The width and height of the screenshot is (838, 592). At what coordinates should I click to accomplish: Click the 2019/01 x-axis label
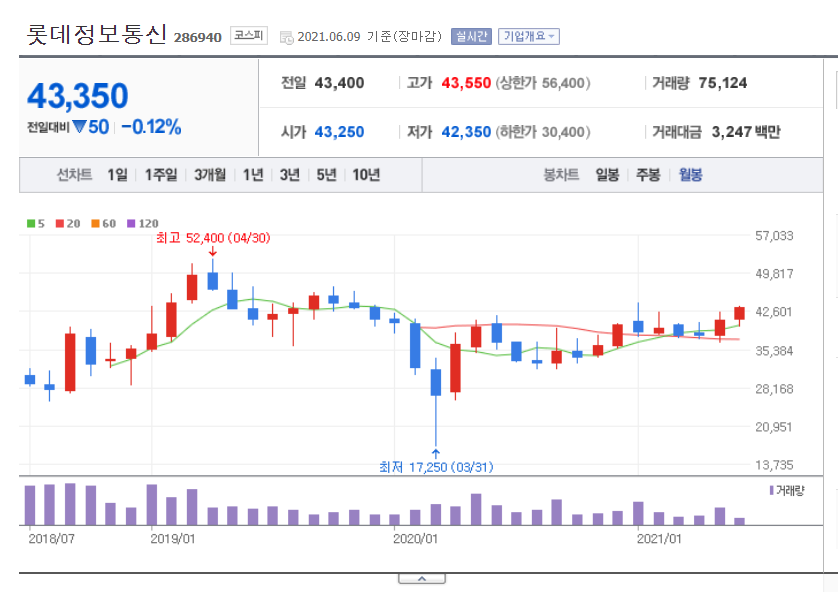pyautogui.click(x=173, y=539)
